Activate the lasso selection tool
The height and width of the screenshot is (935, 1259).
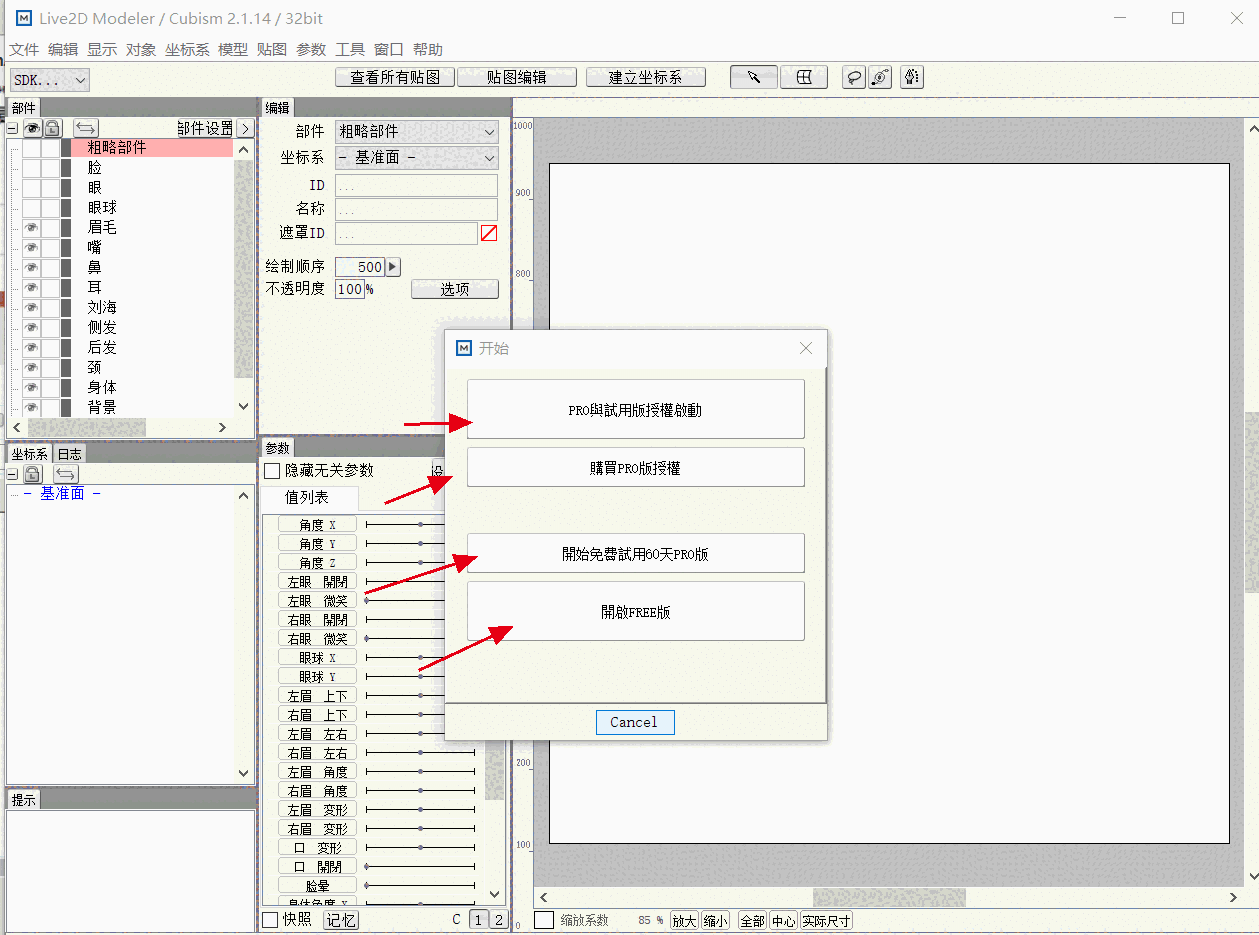[x=853, y=78]
